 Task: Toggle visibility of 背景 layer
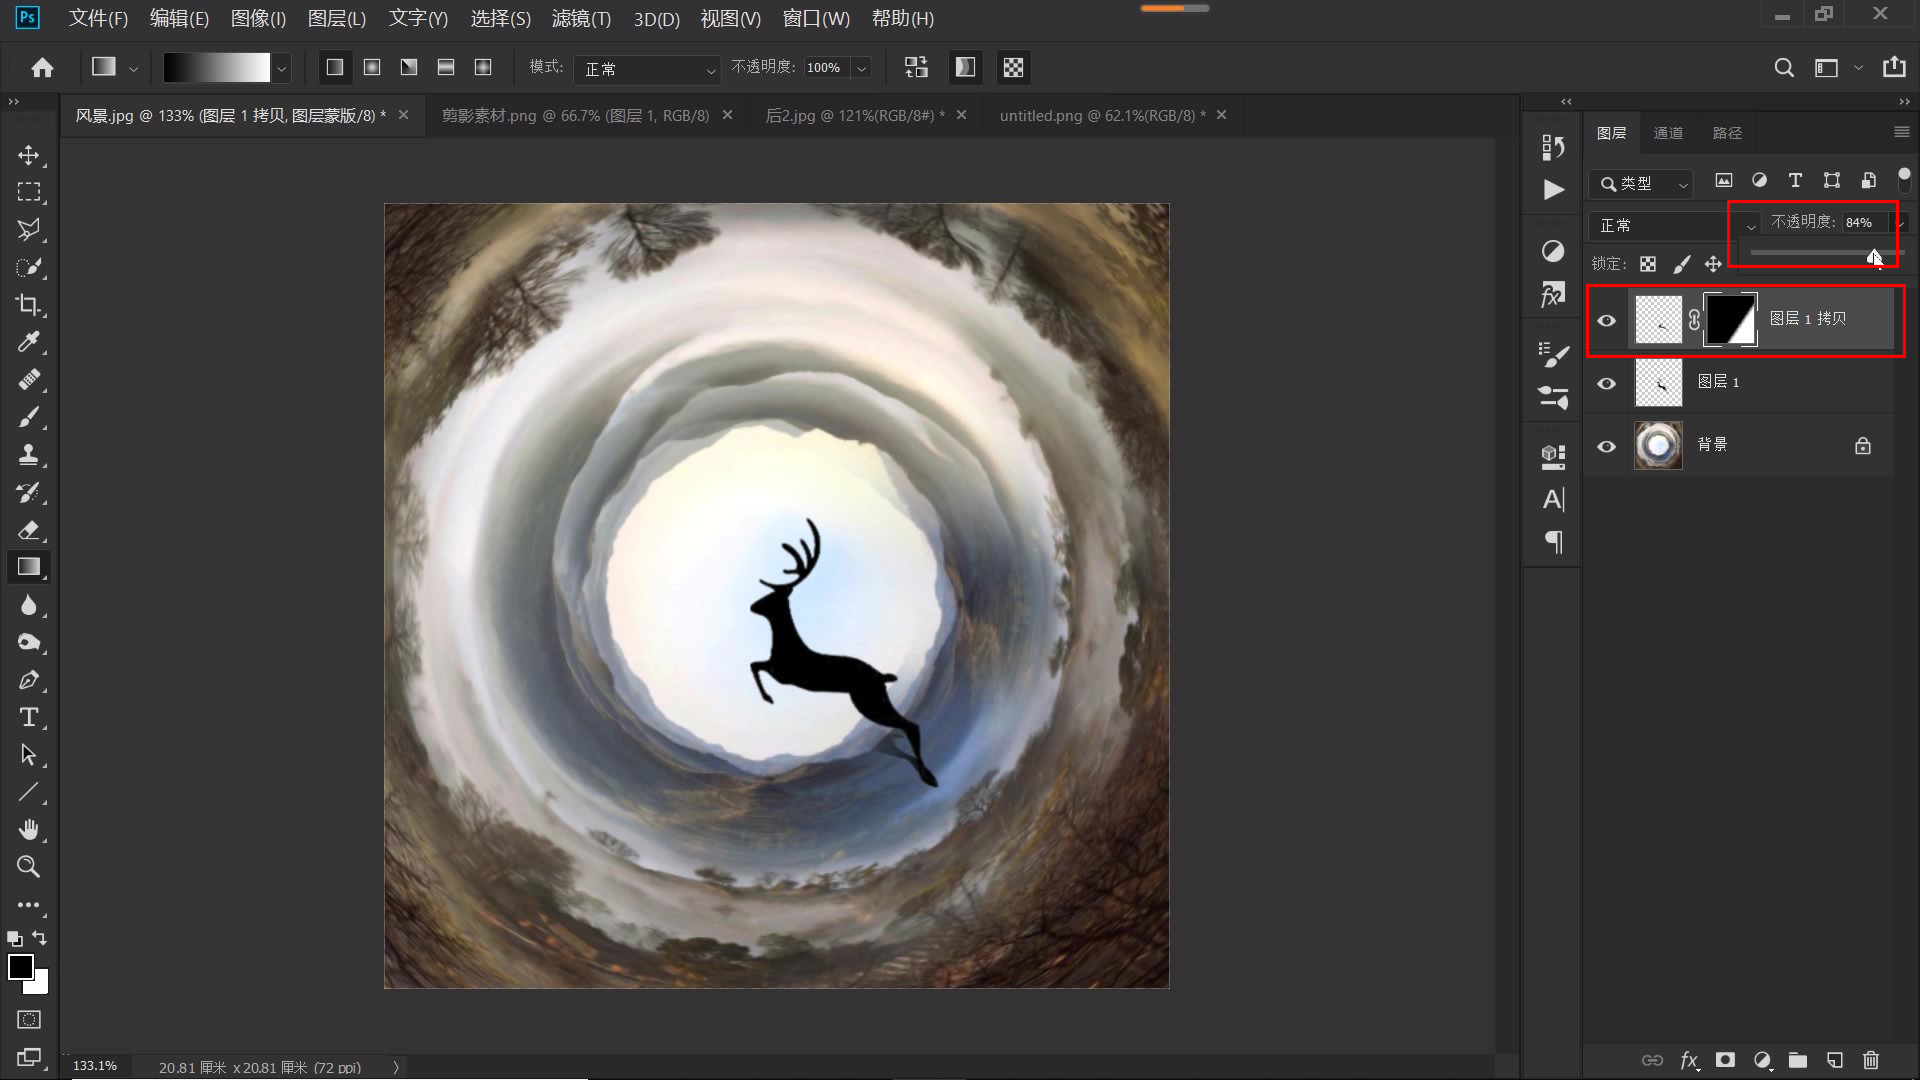(x=1607, y=447)
